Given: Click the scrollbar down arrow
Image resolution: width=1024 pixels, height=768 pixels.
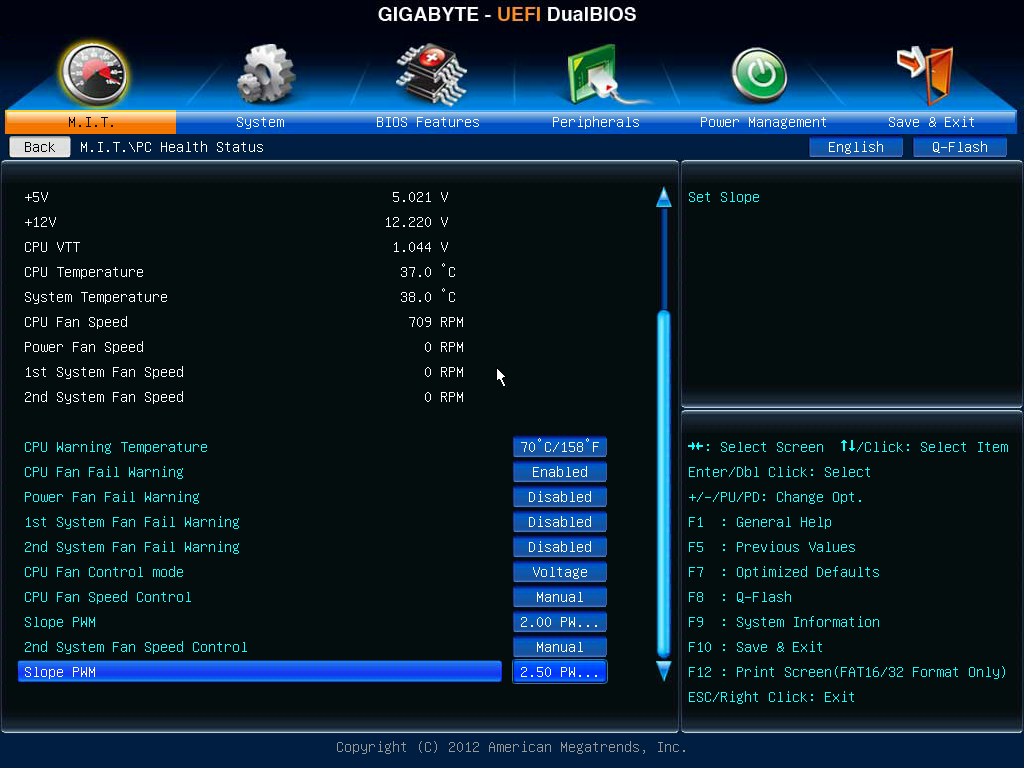Looking at the screenshot, I should (664, 671).
